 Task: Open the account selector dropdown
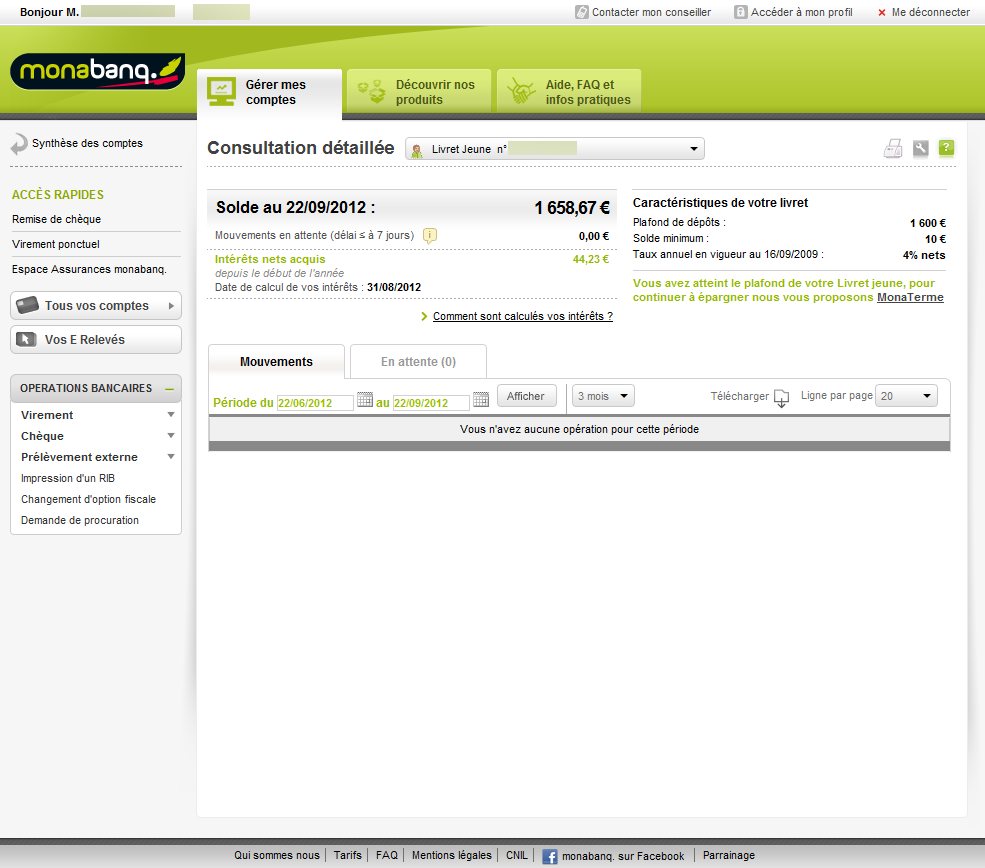point(693,147)
